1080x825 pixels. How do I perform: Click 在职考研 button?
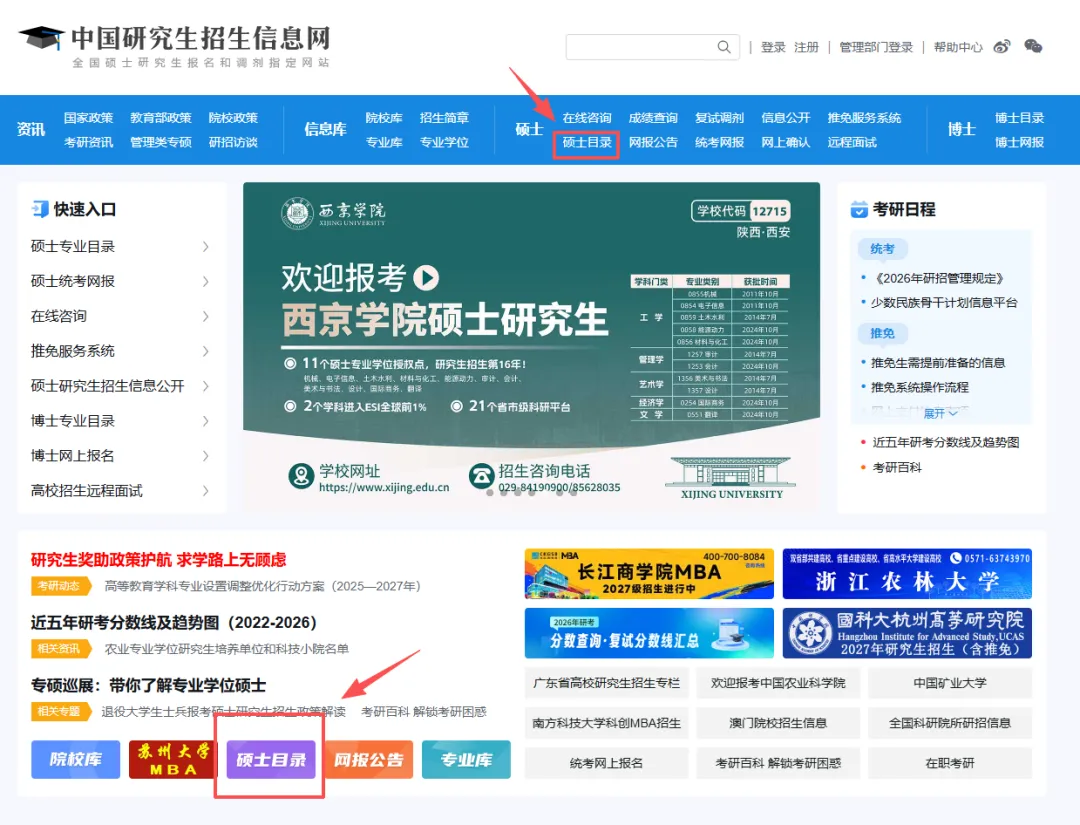point(950,763)
